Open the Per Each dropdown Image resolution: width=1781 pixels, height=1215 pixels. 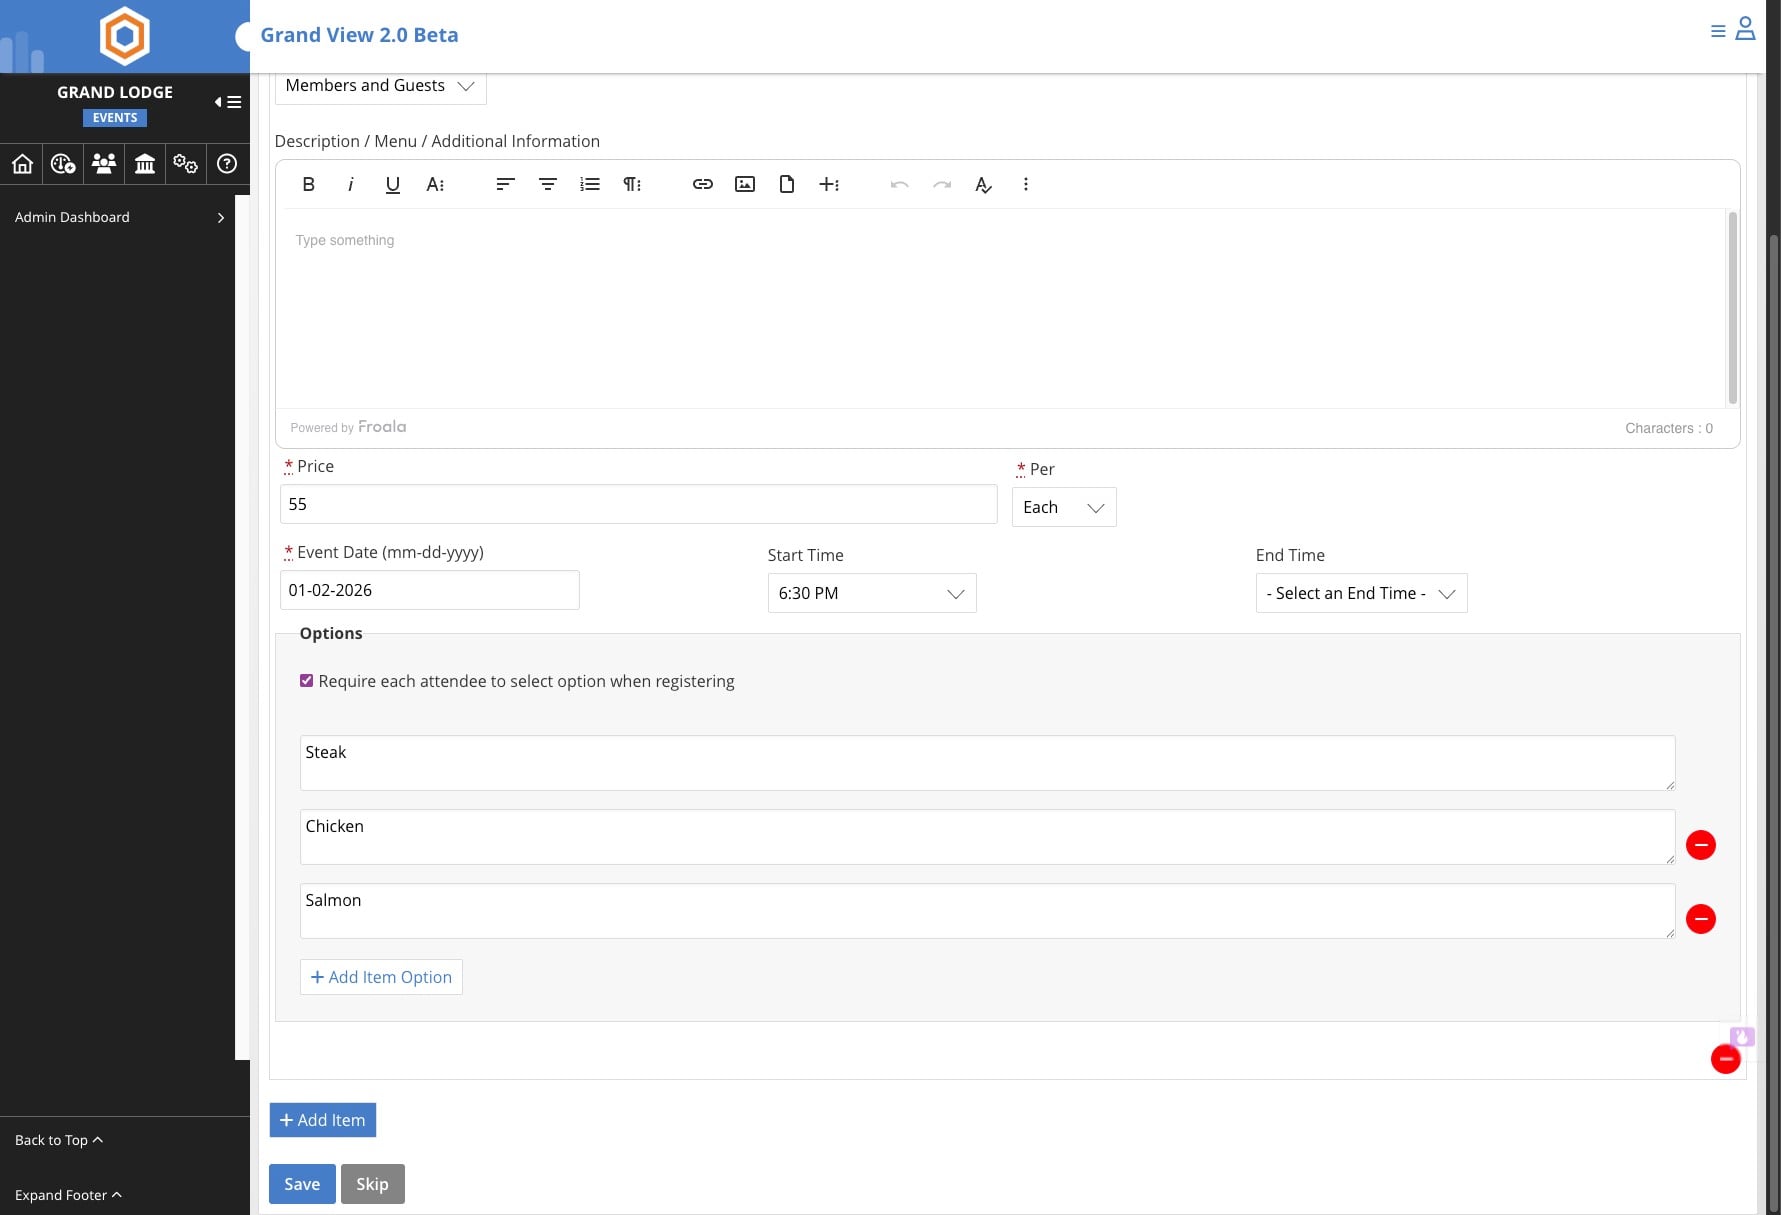[1064, 507]
